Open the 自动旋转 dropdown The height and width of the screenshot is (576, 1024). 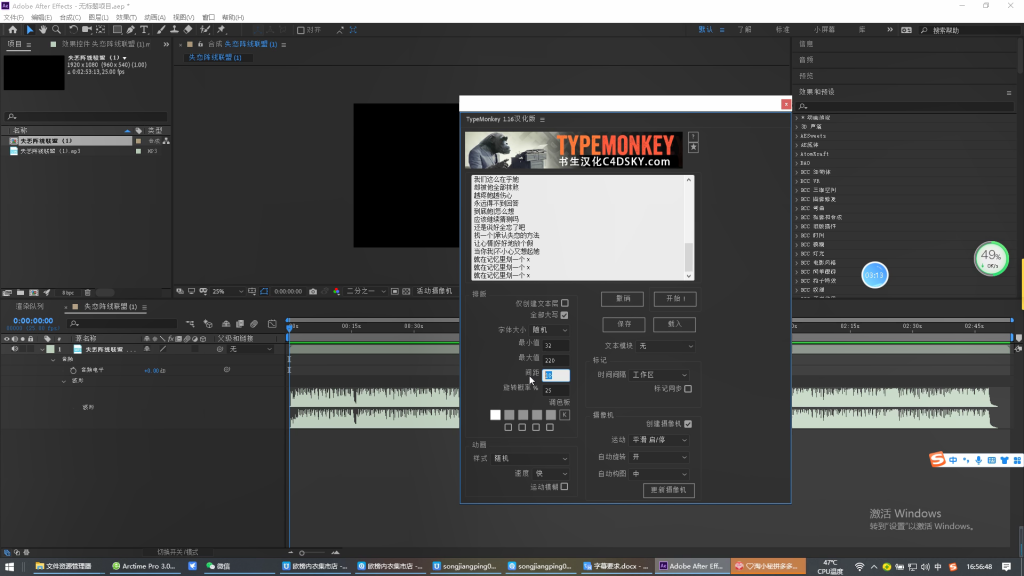tap(659, 457)
